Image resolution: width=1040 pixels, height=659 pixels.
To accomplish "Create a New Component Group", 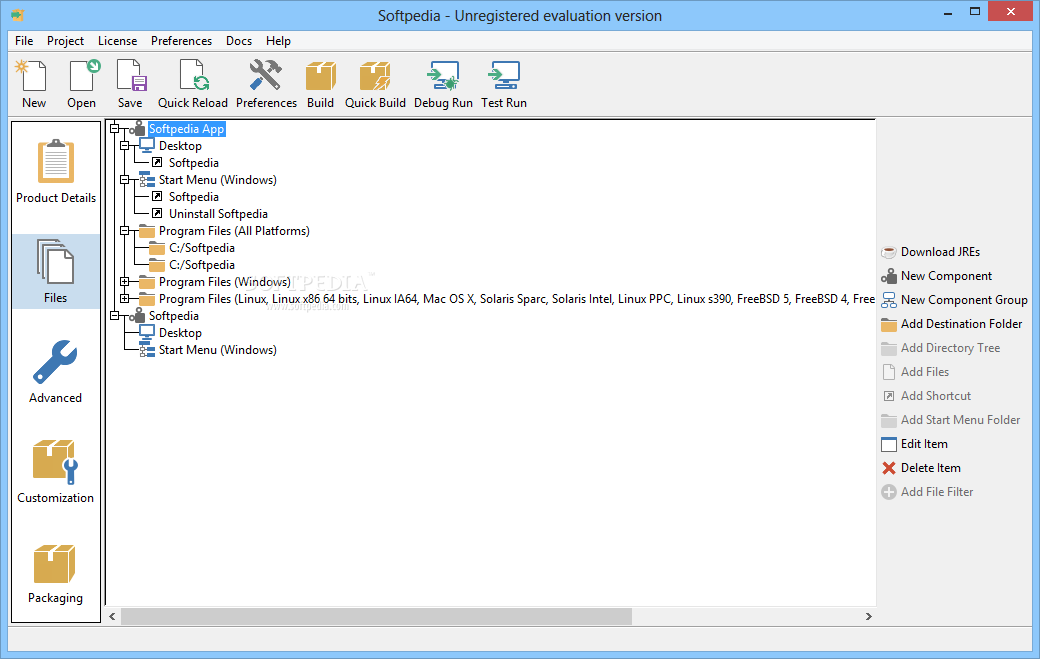I will (954, 300).
